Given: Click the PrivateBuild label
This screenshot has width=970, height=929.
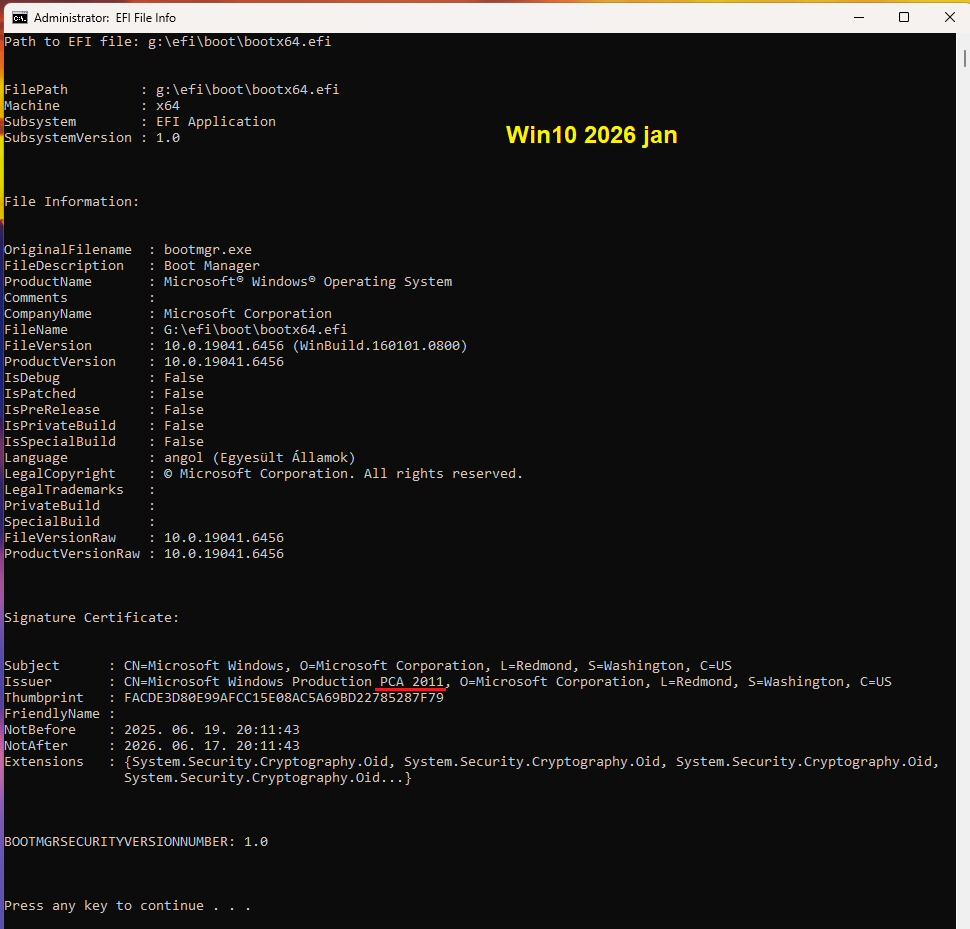Looking at the screenshot, I should tap(52, 506).
